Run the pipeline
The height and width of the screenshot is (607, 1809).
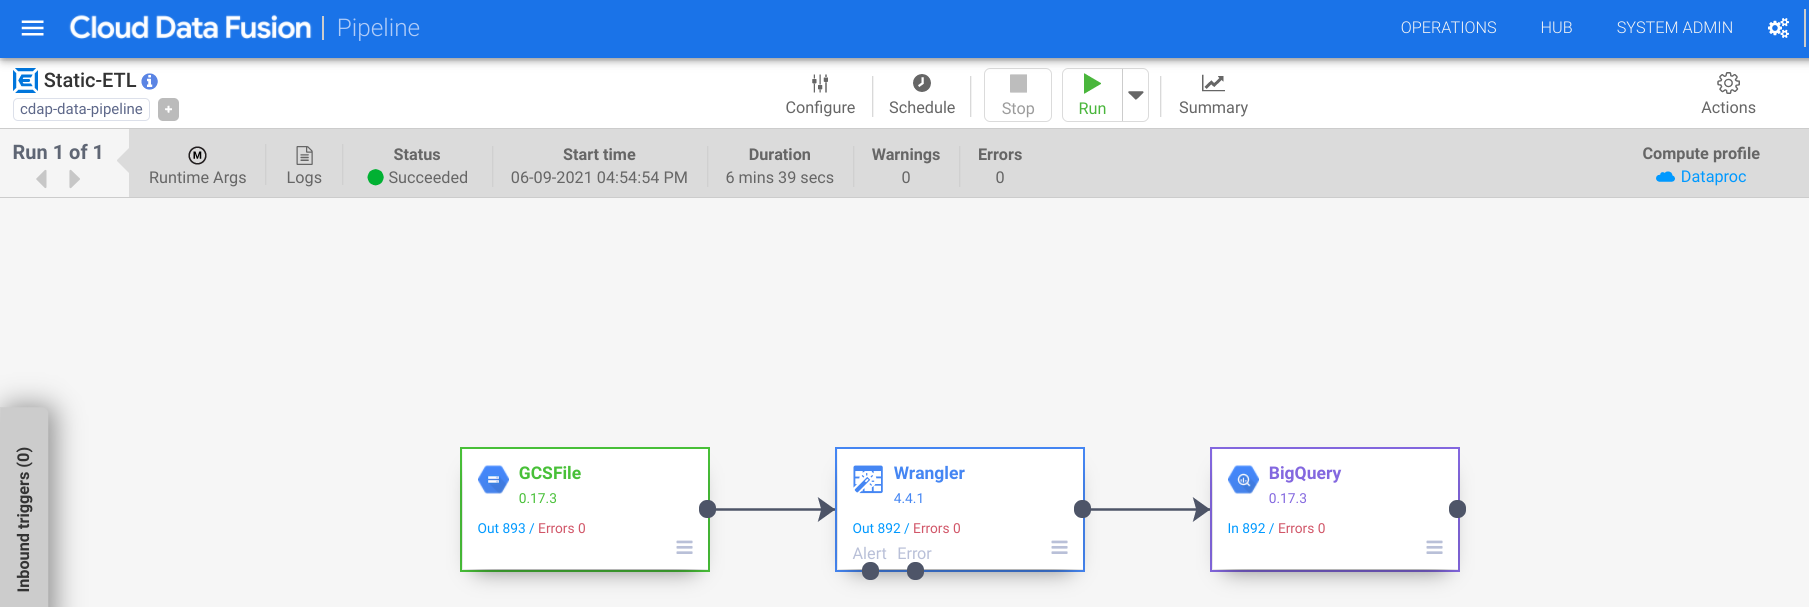pos(1092,95)
